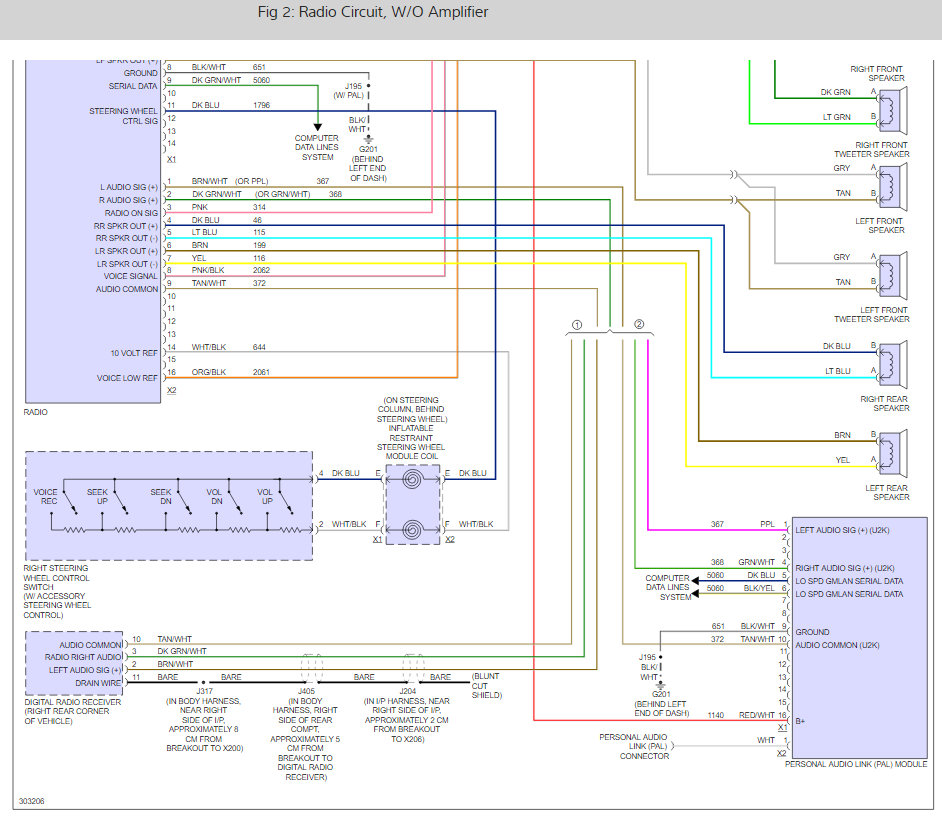The width and height of the screenshot is (942, 819).
Task: Click the left rear speaker symbol
Action: point(892,453)
